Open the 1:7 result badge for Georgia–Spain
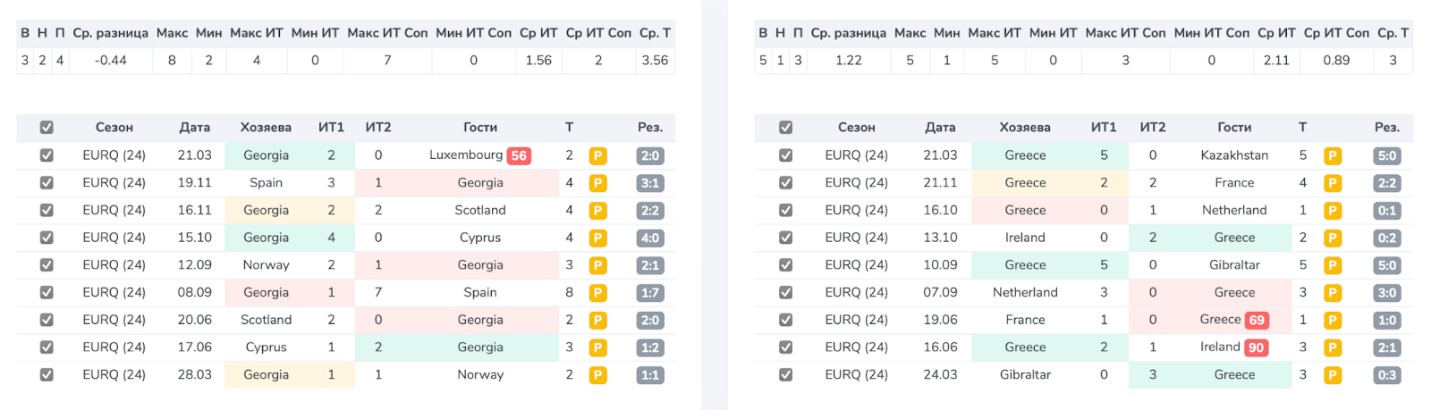The image size is (1431, 410). [x=650, y=293]
